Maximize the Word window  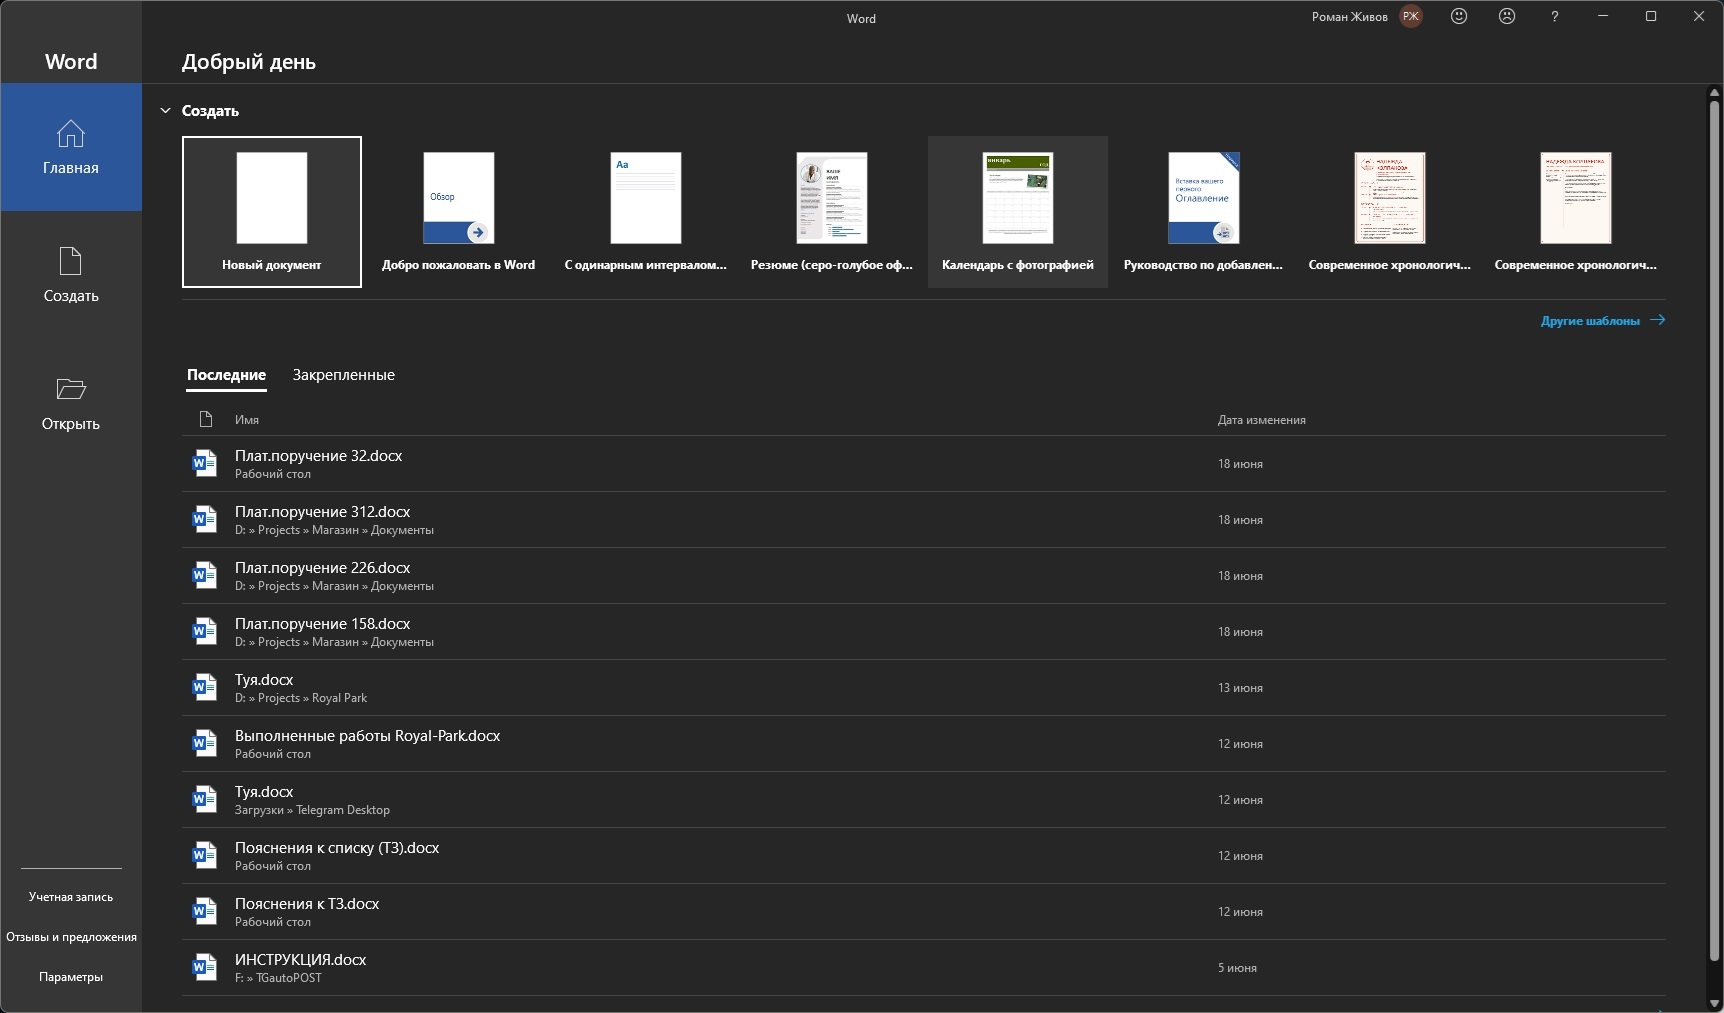tap(1651, 16)
